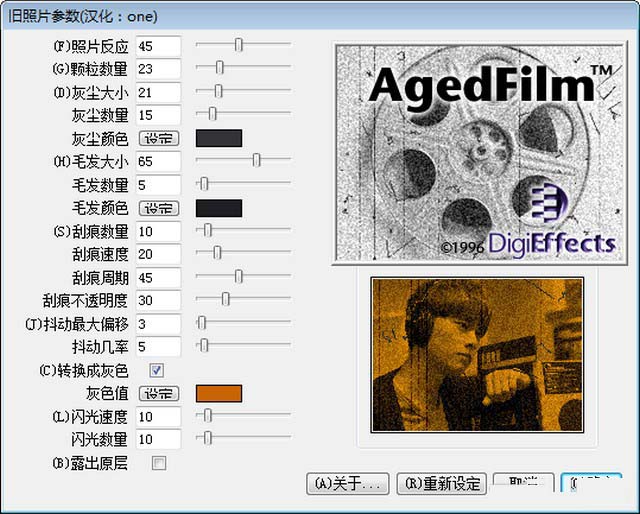
Task: Click the 照片反应 slider handle
Action: tap(239, 45)
